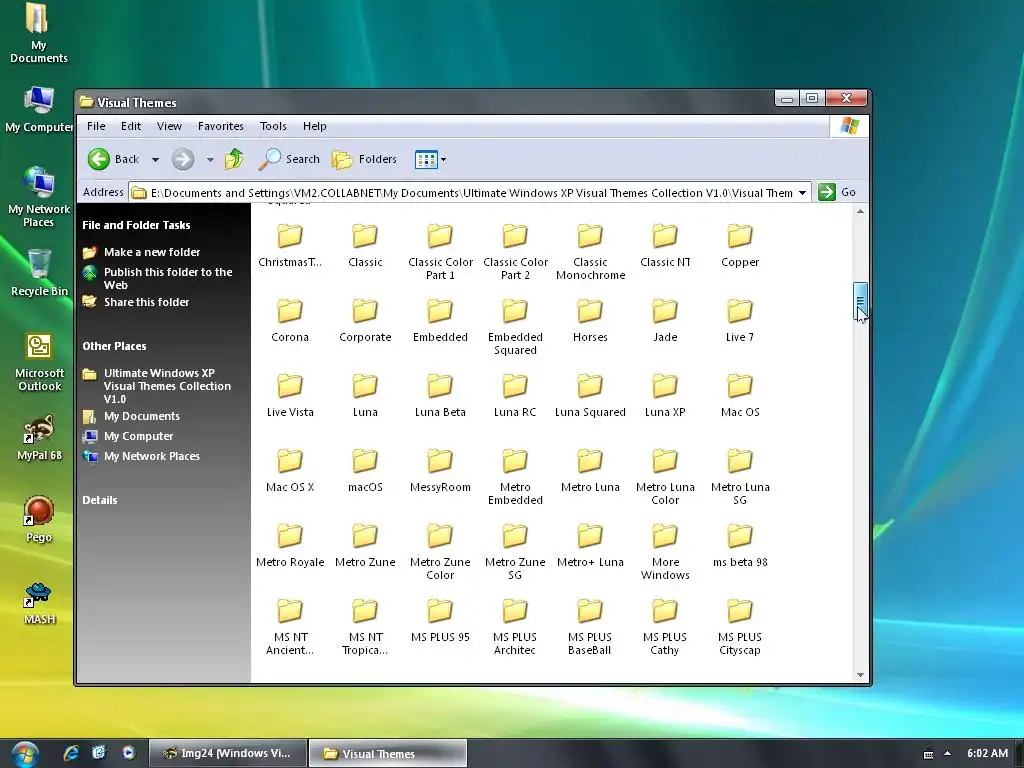The height and width of the screenshot is (768, 1024).
Task: Open Recycle Bin desktop icon
Action: pyautogui.click(x=39, y=273)
